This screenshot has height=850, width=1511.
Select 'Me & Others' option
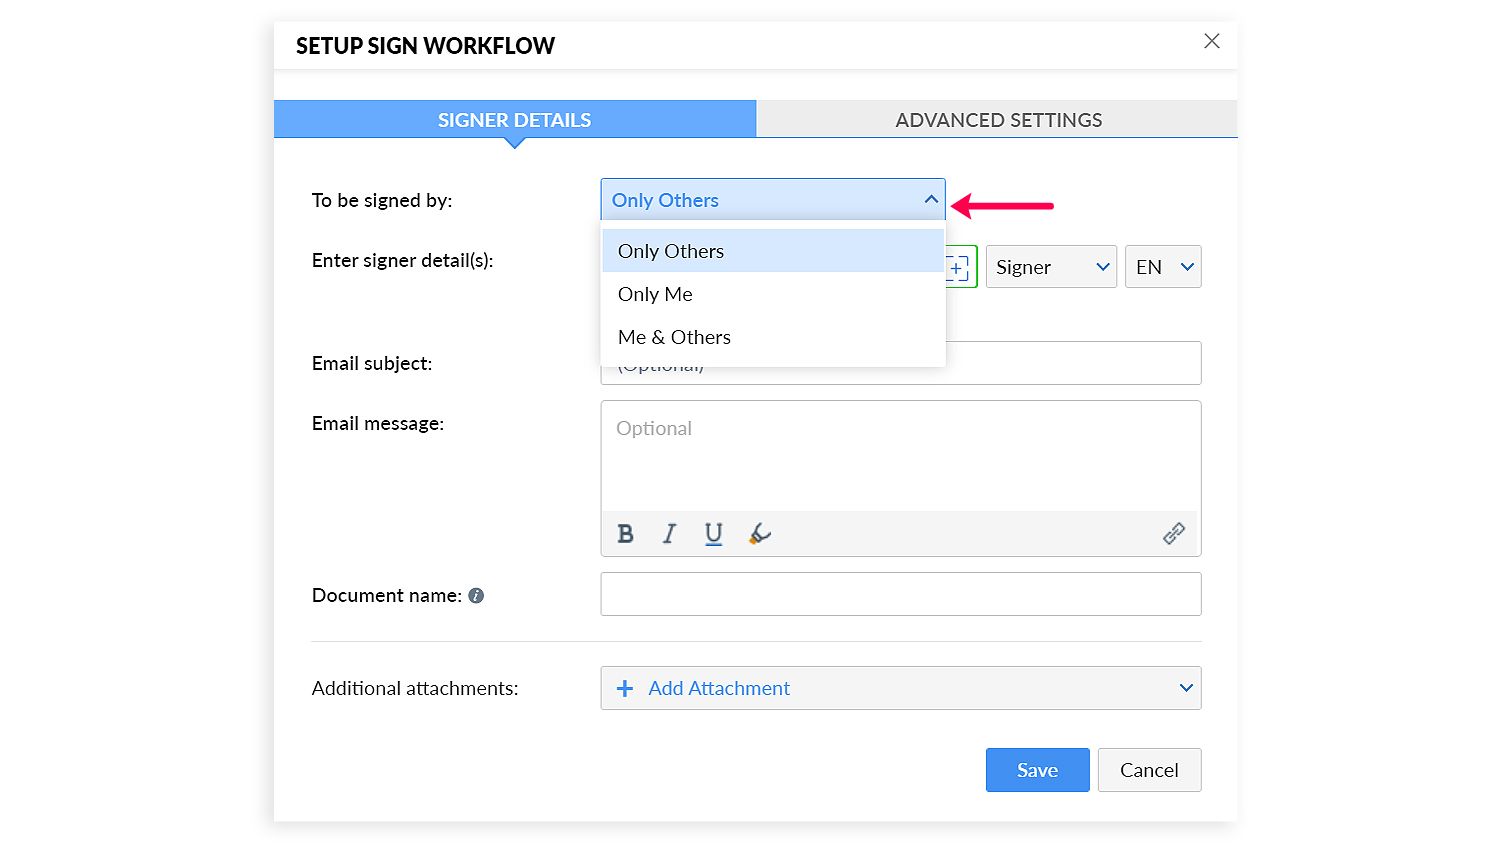click(674, 337)
